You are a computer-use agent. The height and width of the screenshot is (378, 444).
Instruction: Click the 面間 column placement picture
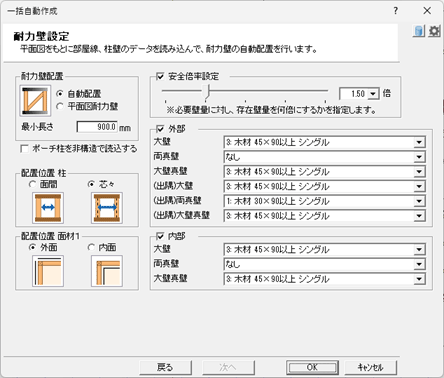click(x=48, y=208)
